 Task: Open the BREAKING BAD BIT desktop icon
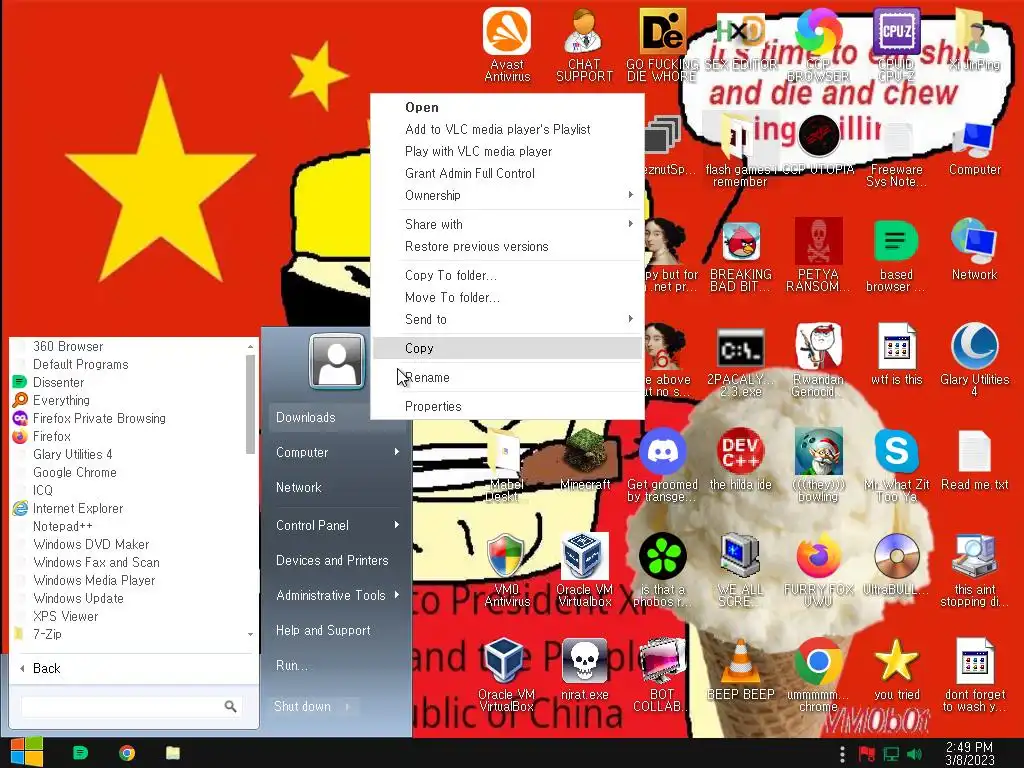point(741,255)
